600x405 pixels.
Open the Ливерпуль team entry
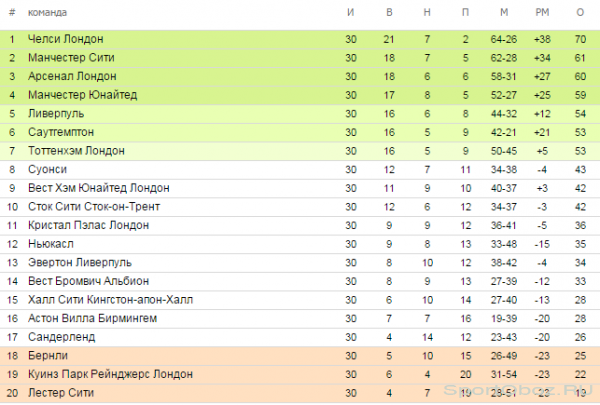point(56,114)
